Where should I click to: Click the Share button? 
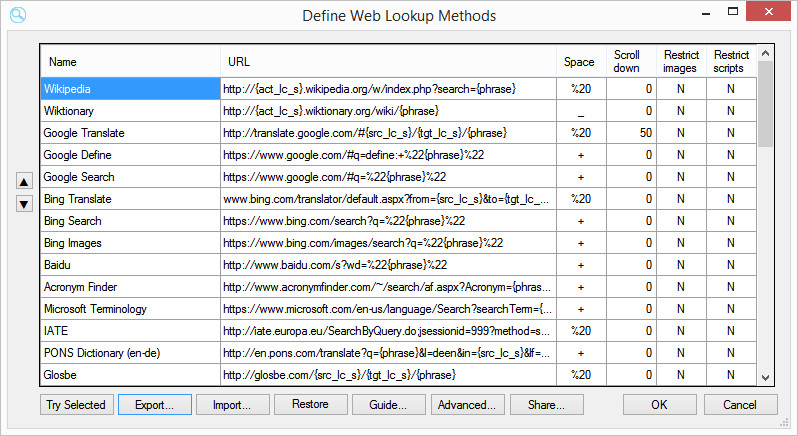[547, 405]
